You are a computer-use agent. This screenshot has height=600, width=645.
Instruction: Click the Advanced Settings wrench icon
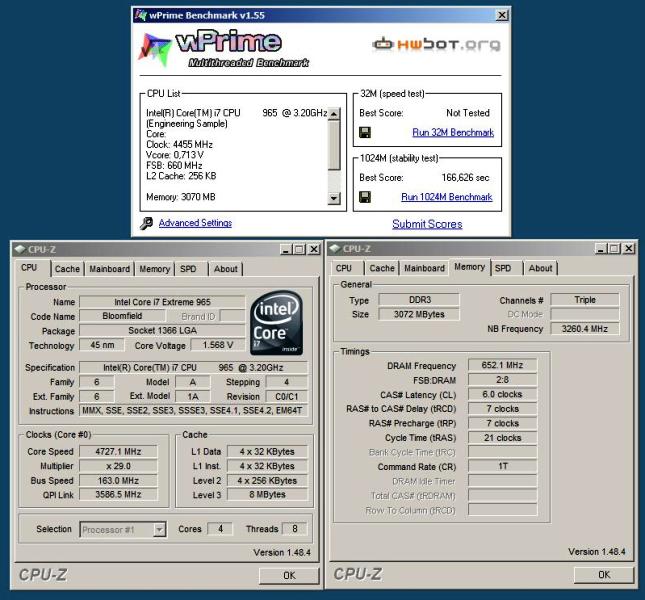146,223
